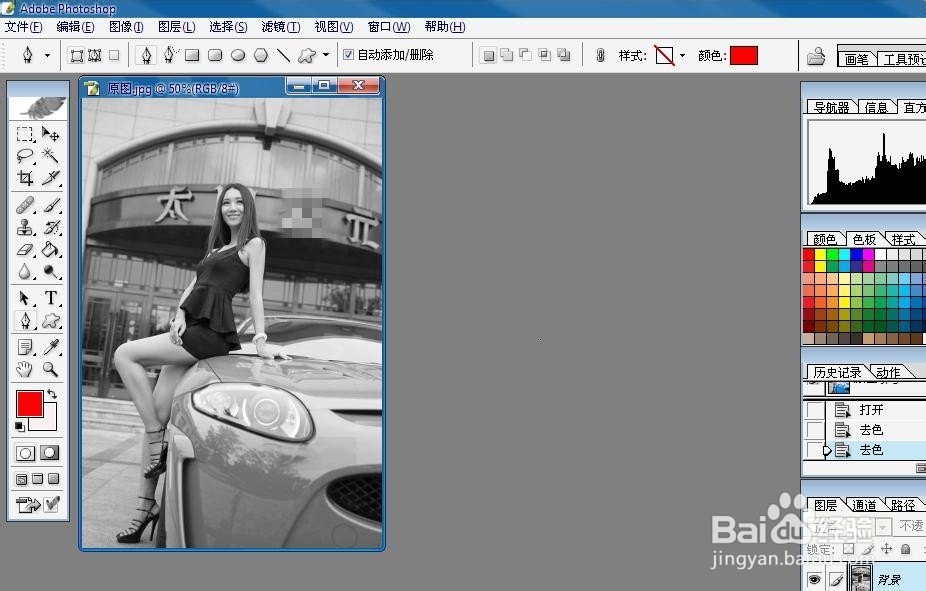Toggle layer style link chain icon
Screen dimensions: 926x591
(x=601, y=55)
